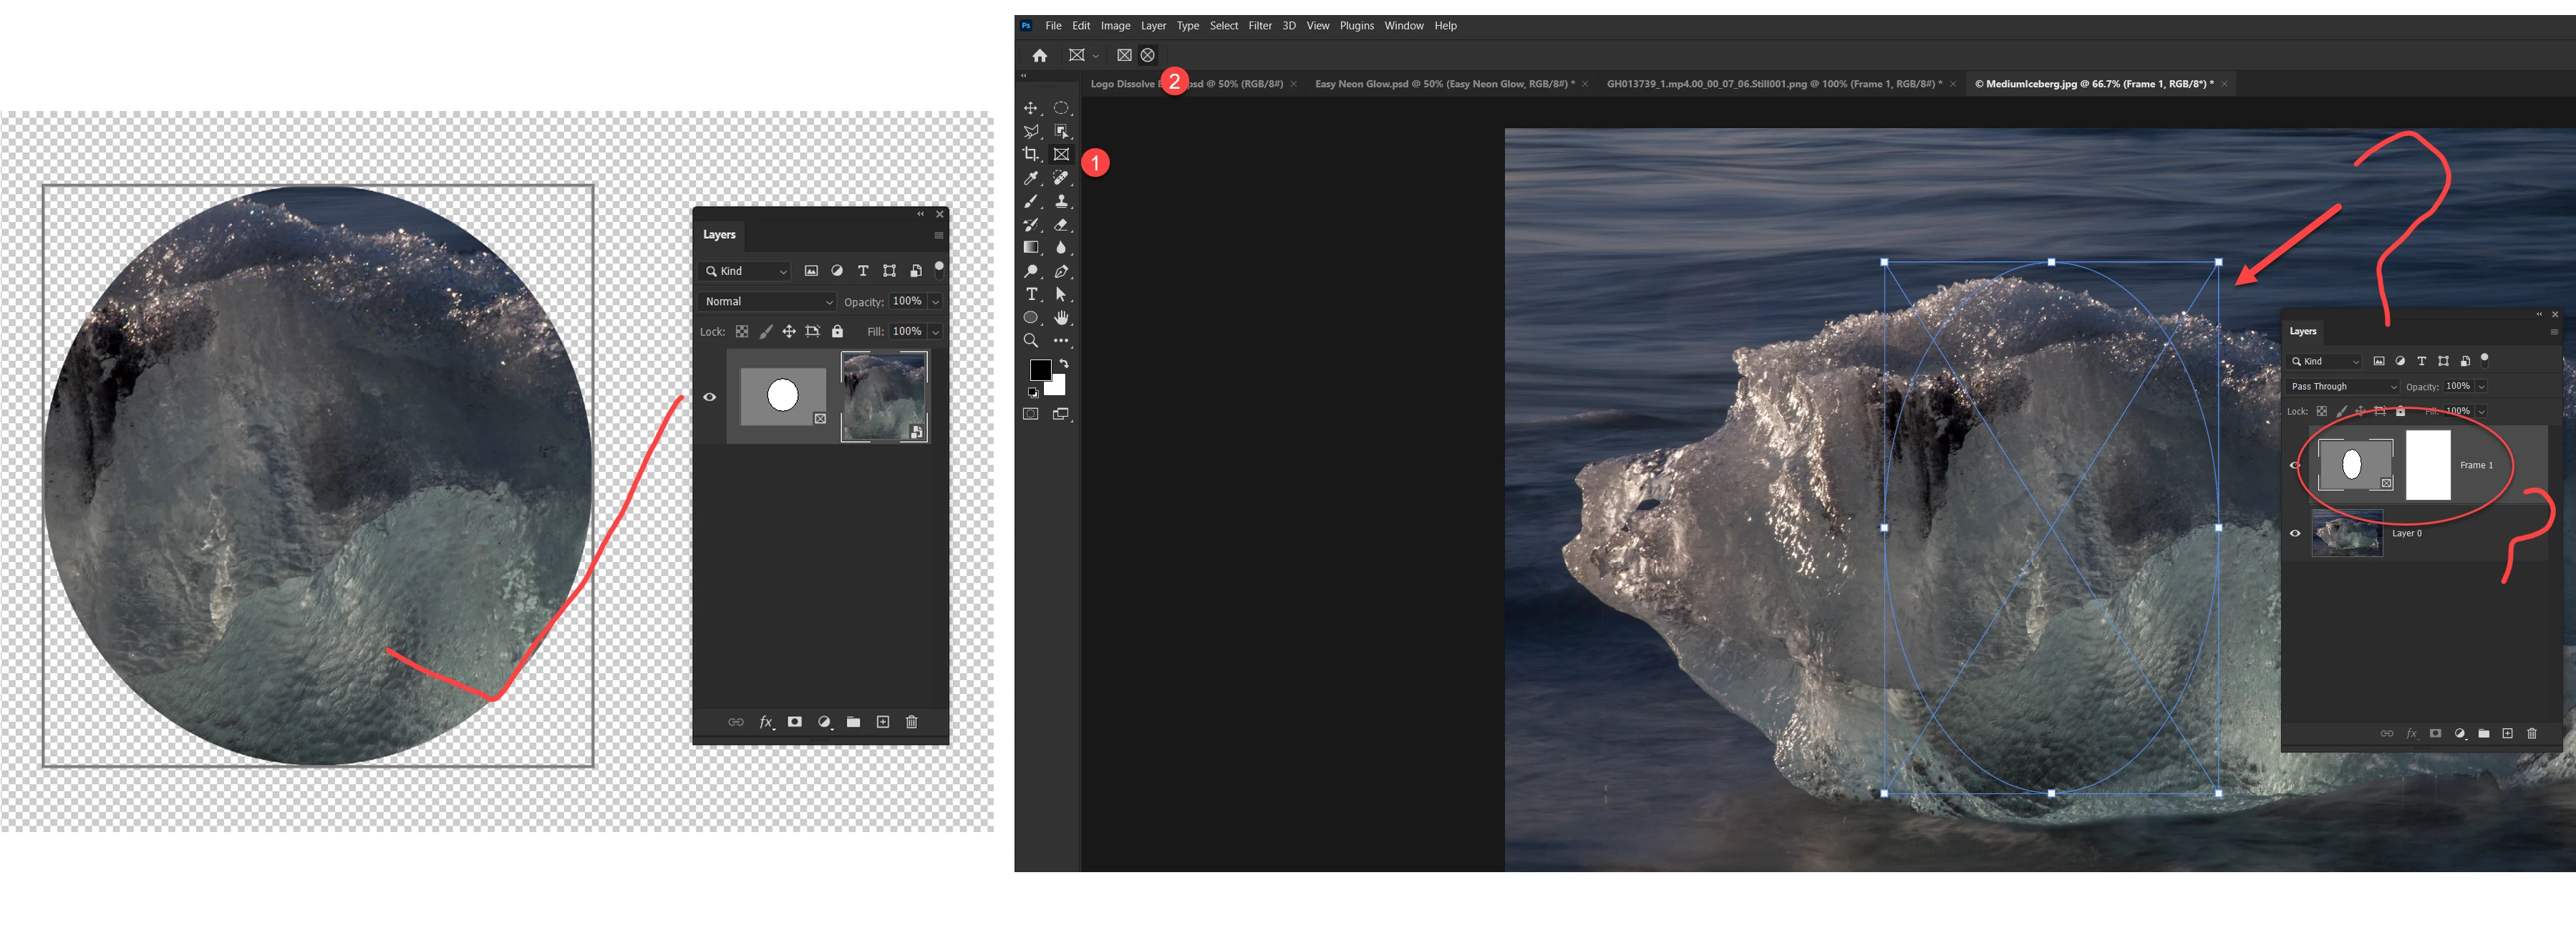Select the Pen tool
The width and height of the screenshot is (2576, 928).
pyautogui.click(x=1061, y=271)
